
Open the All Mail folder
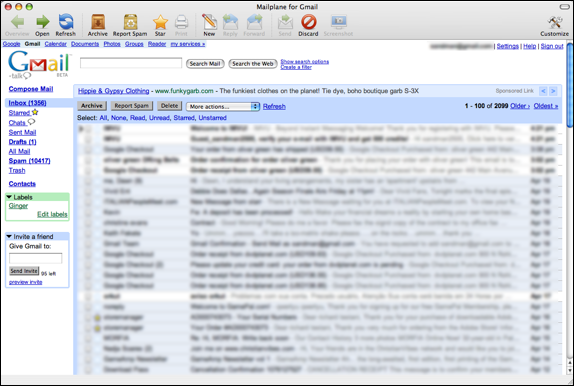click(19, 151)
